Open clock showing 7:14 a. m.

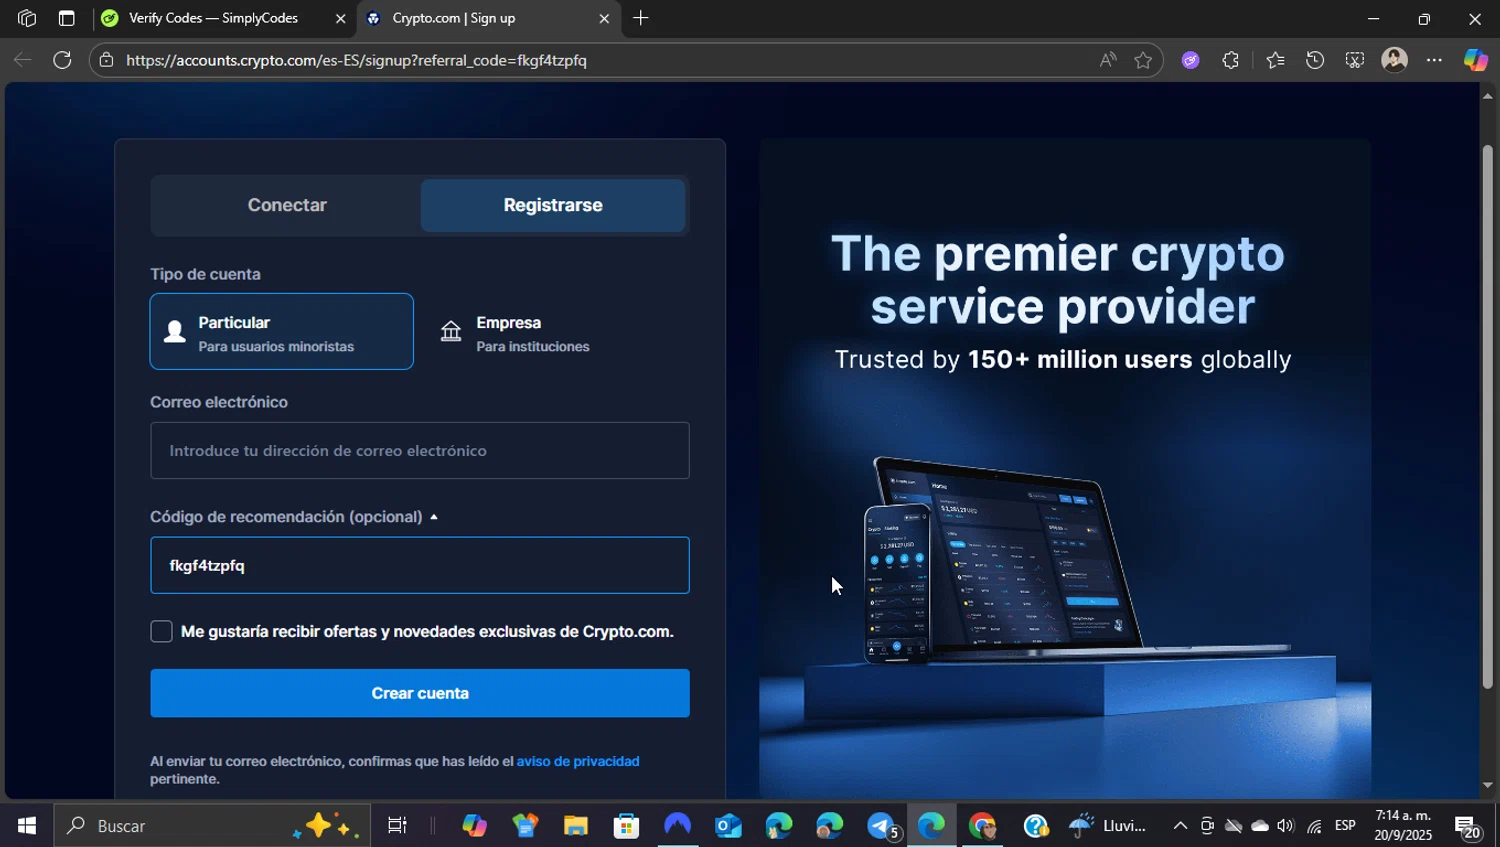point(1403,825)
